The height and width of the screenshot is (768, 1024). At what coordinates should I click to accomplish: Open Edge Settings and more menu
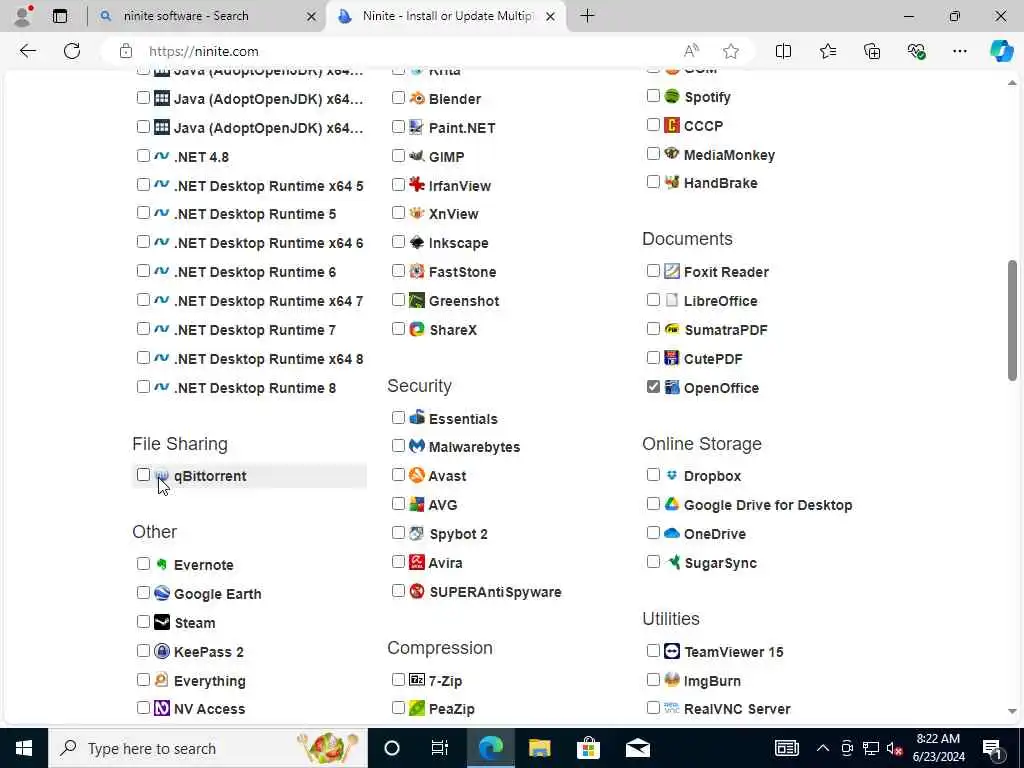coord(959,51)
